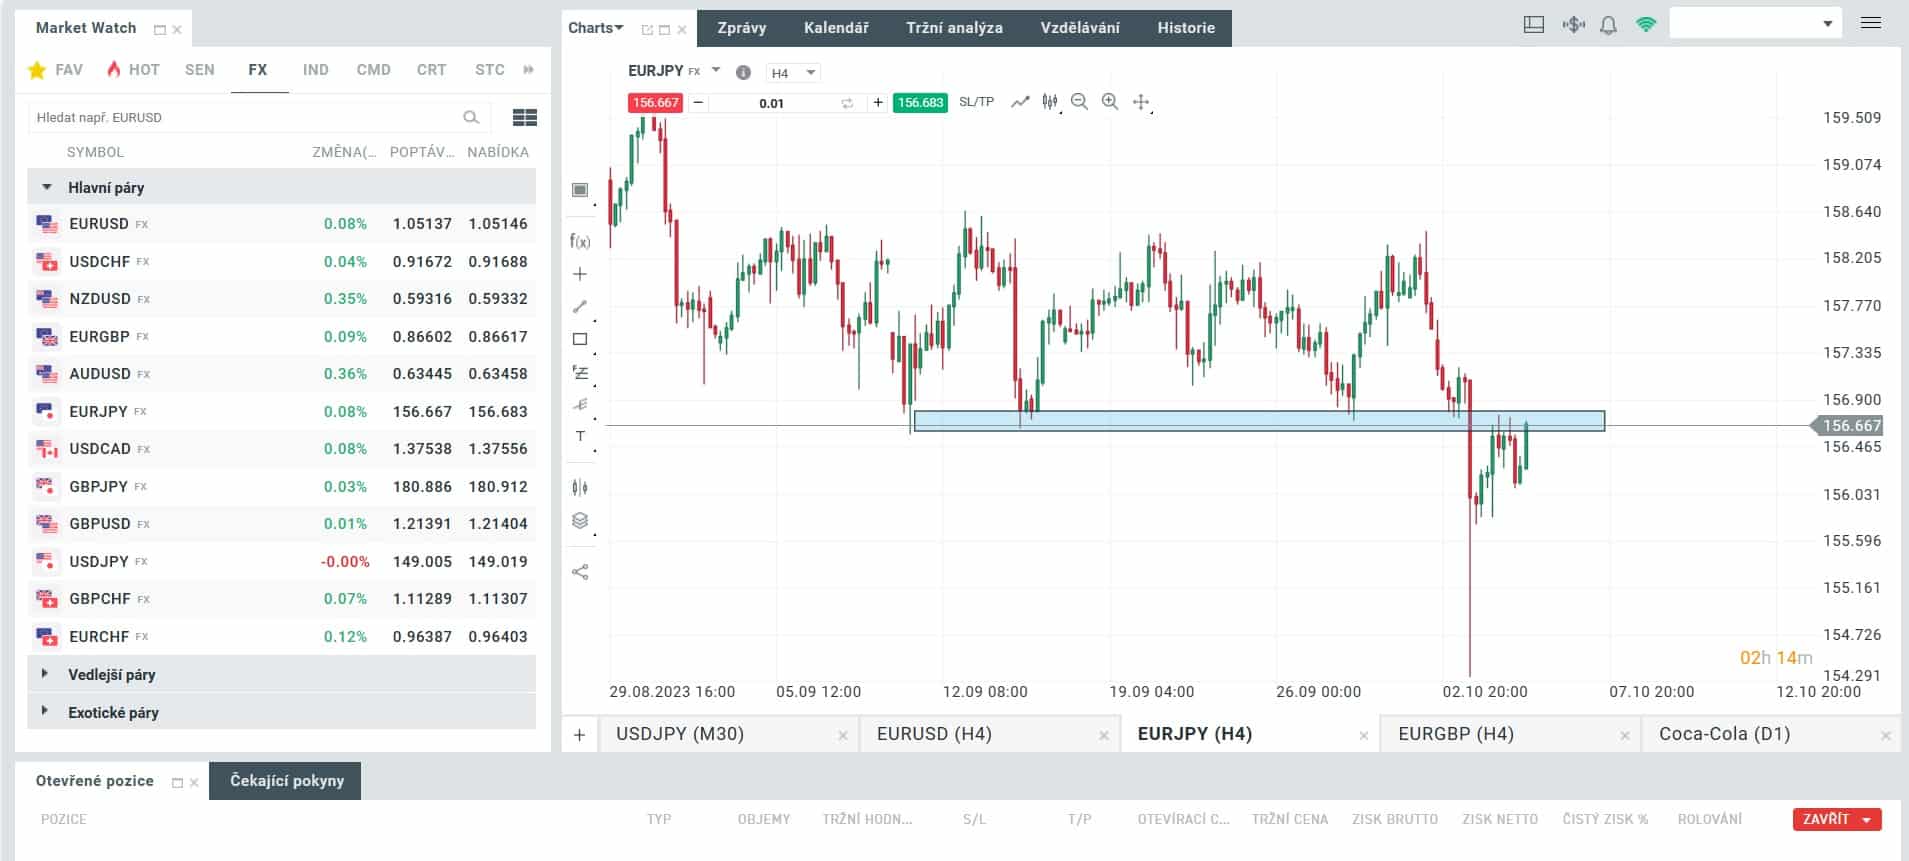Select the rectangle drawing tool
1909x861 pixels.
coord(579,339)
